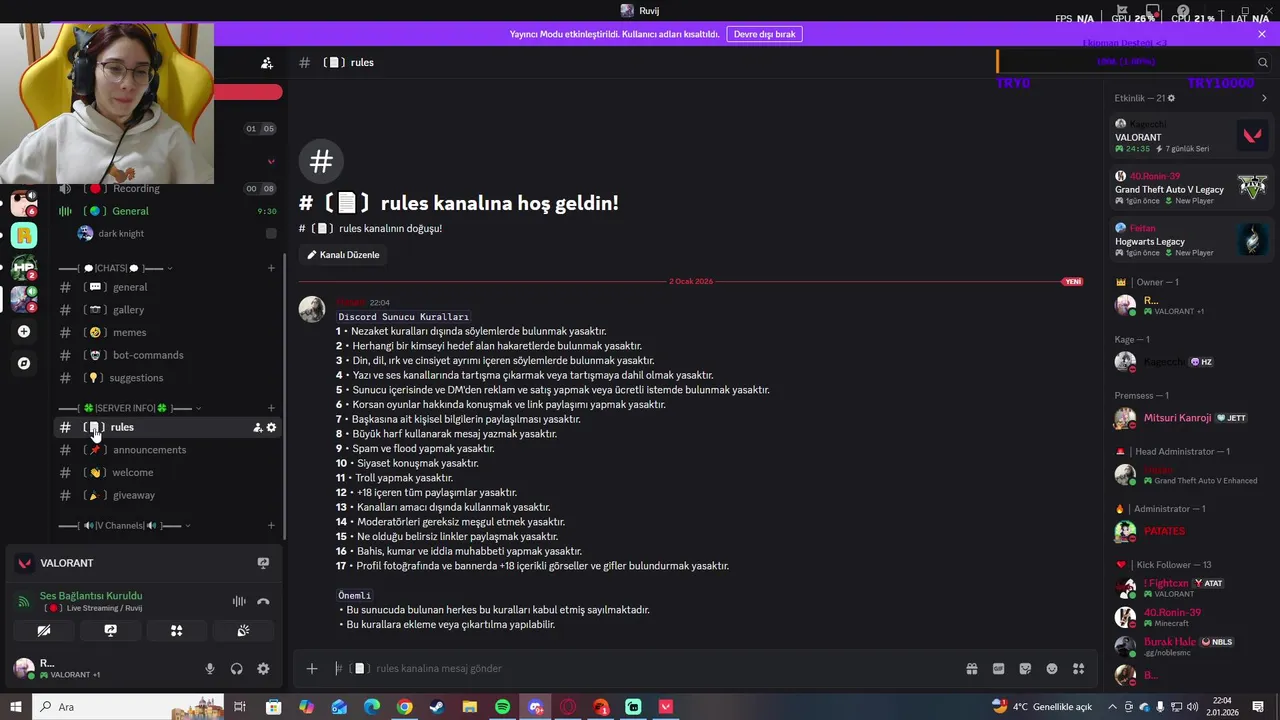
Task: Open sticker picker
Action: click(x=1025, y=668)
